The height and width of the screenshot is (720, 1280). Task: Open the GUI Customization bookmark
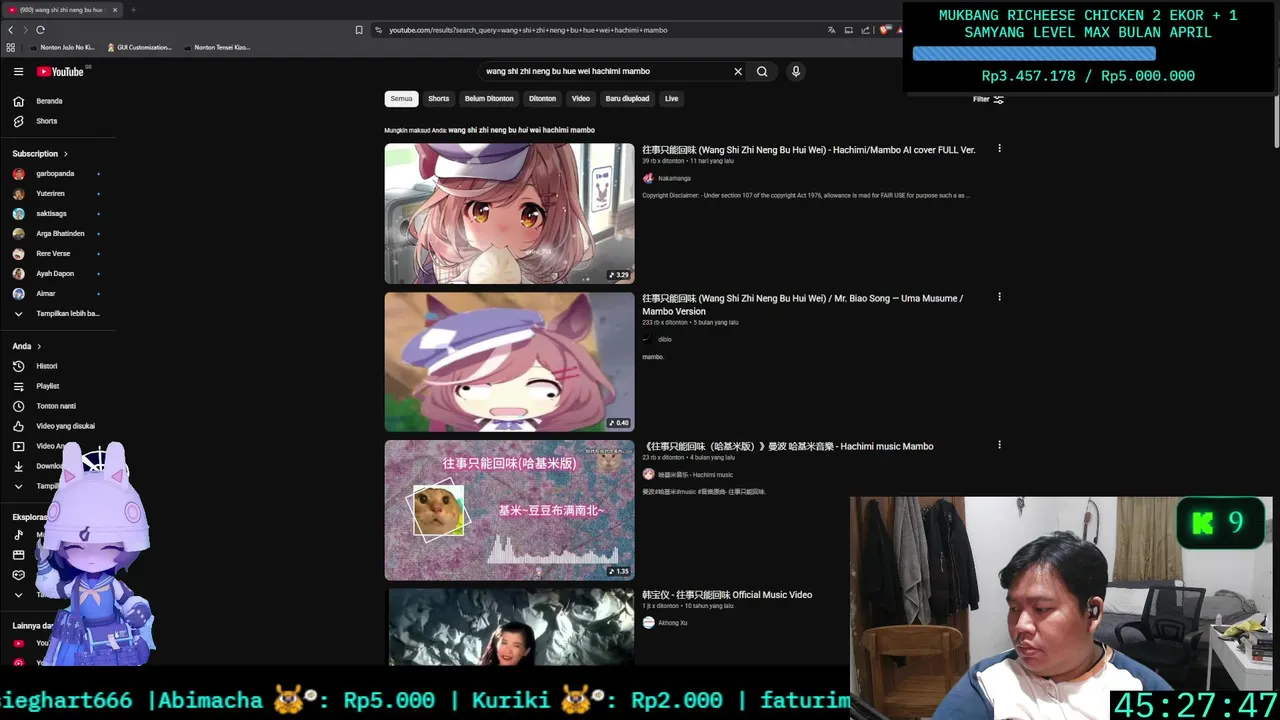[x=139, y=47]
